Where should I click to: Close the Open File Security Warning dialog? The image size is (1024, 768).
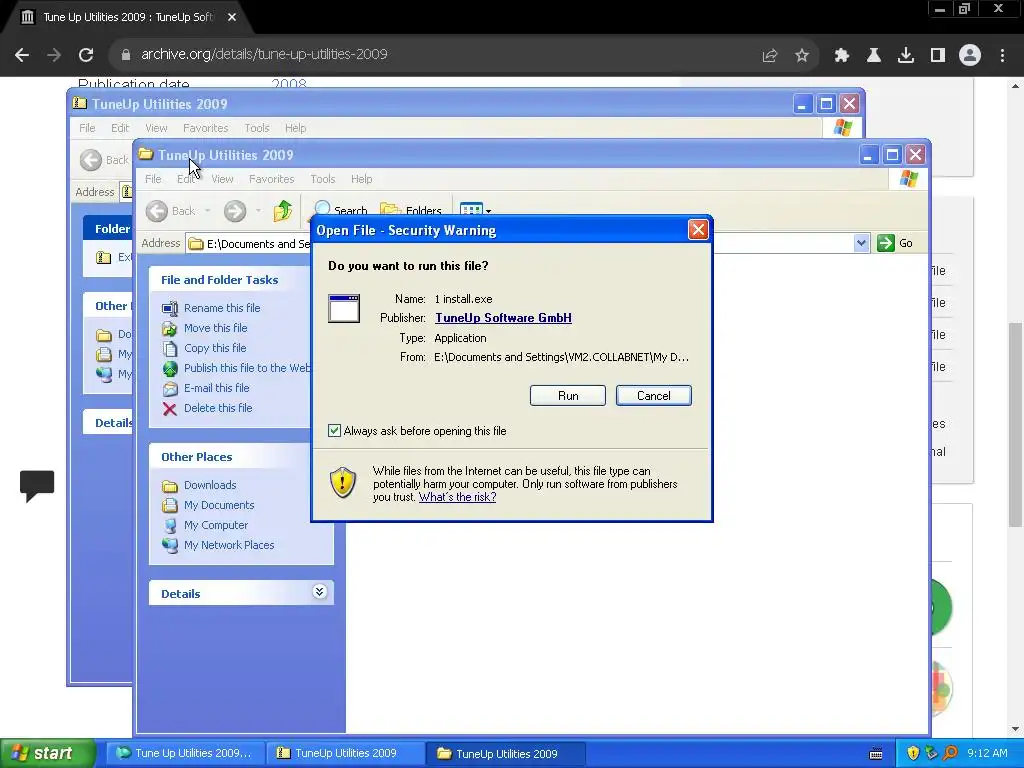[x=698, y=230]
